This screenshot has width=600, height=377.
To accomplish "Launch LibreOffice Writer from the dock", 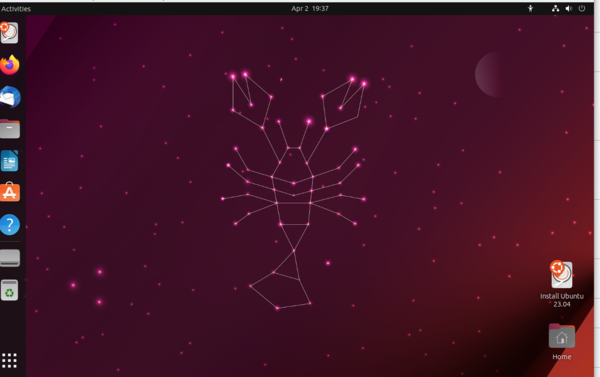I will click(10, 161).
